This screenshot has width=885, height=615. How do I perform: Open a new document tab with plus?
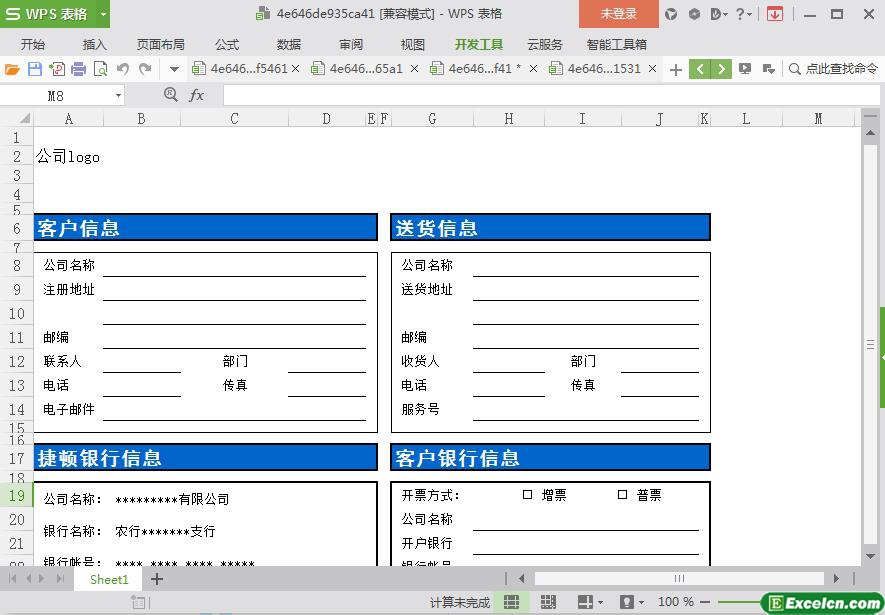click(676, 69)
